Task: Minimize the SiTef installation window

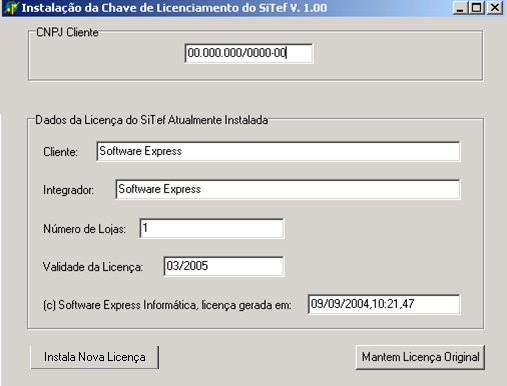Action: click(460, 8)
